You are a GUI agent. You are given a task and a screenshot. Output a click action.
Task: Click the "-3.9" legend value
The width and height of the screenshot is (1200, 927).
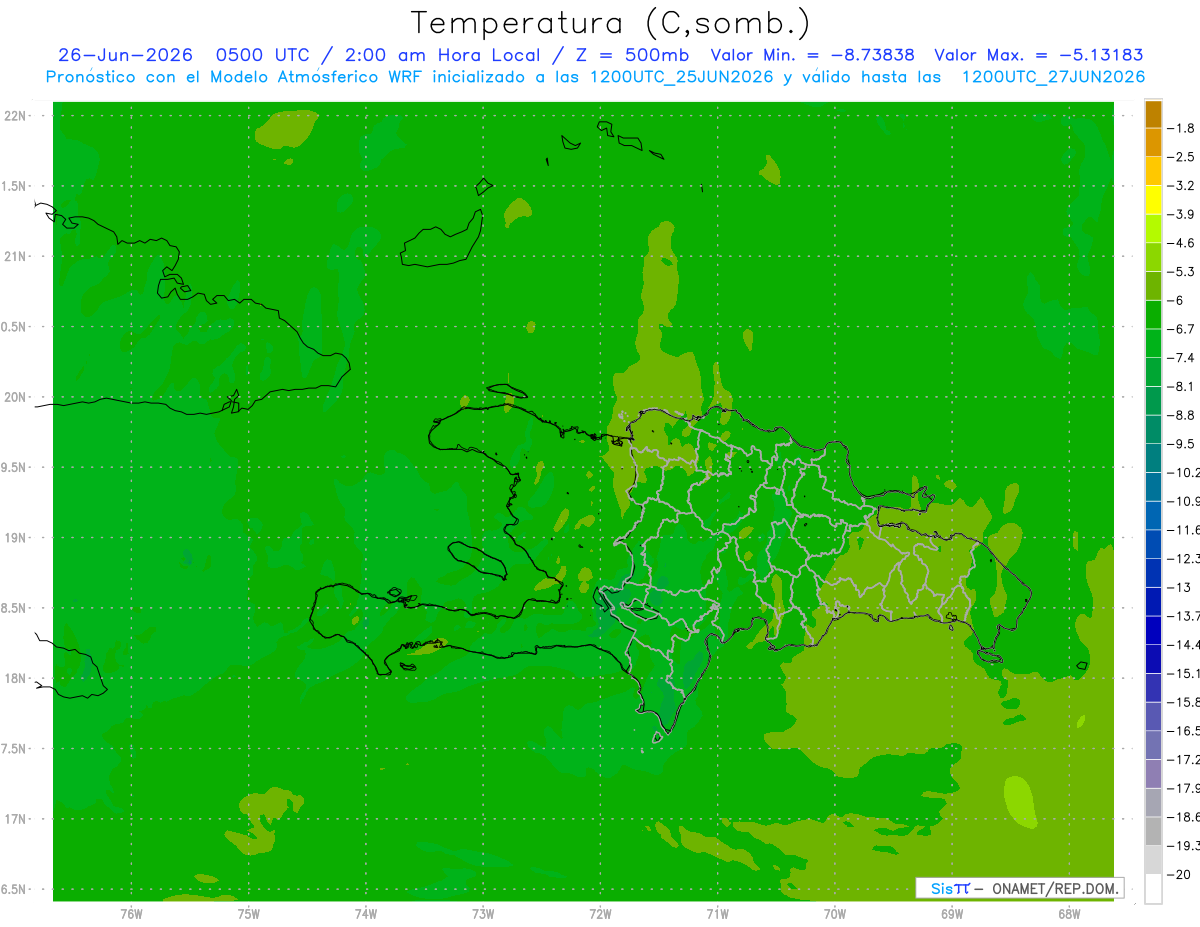click(1181, 214)
